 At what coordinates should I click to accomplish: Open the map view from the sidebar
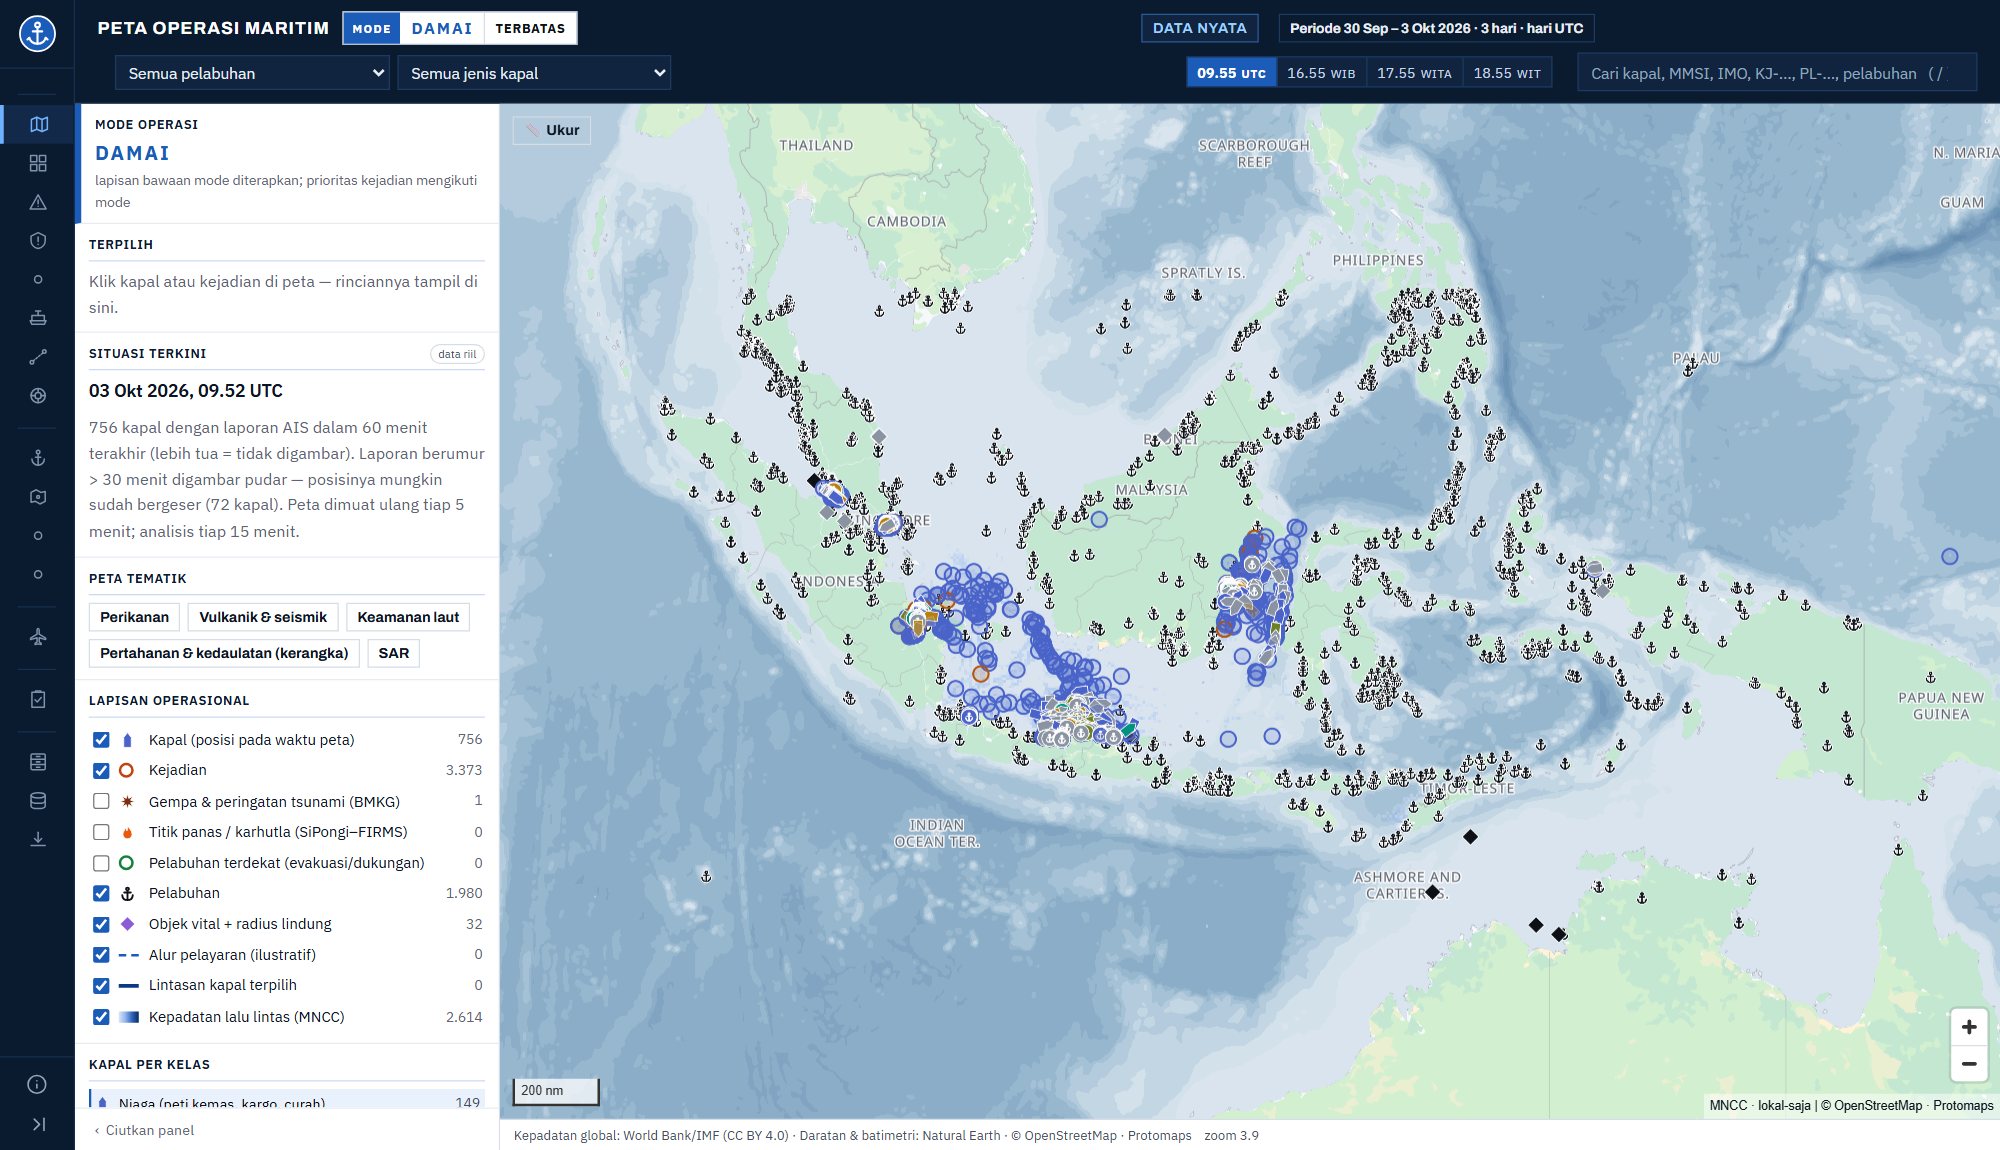click(x=38, y=124)
